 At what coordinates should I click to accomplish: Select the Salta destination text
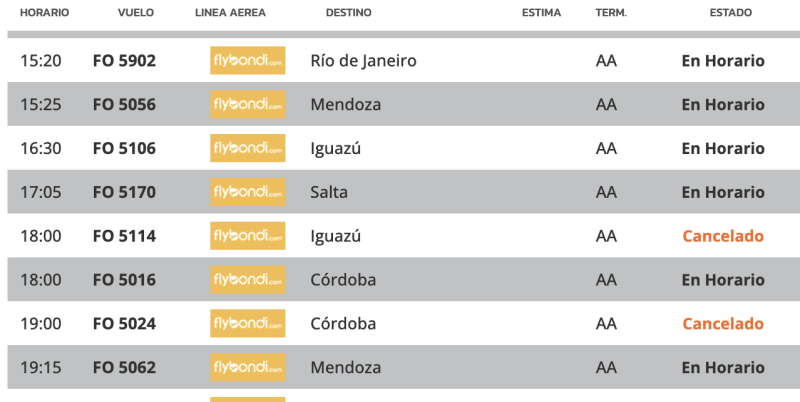click(x=329, y=192)
